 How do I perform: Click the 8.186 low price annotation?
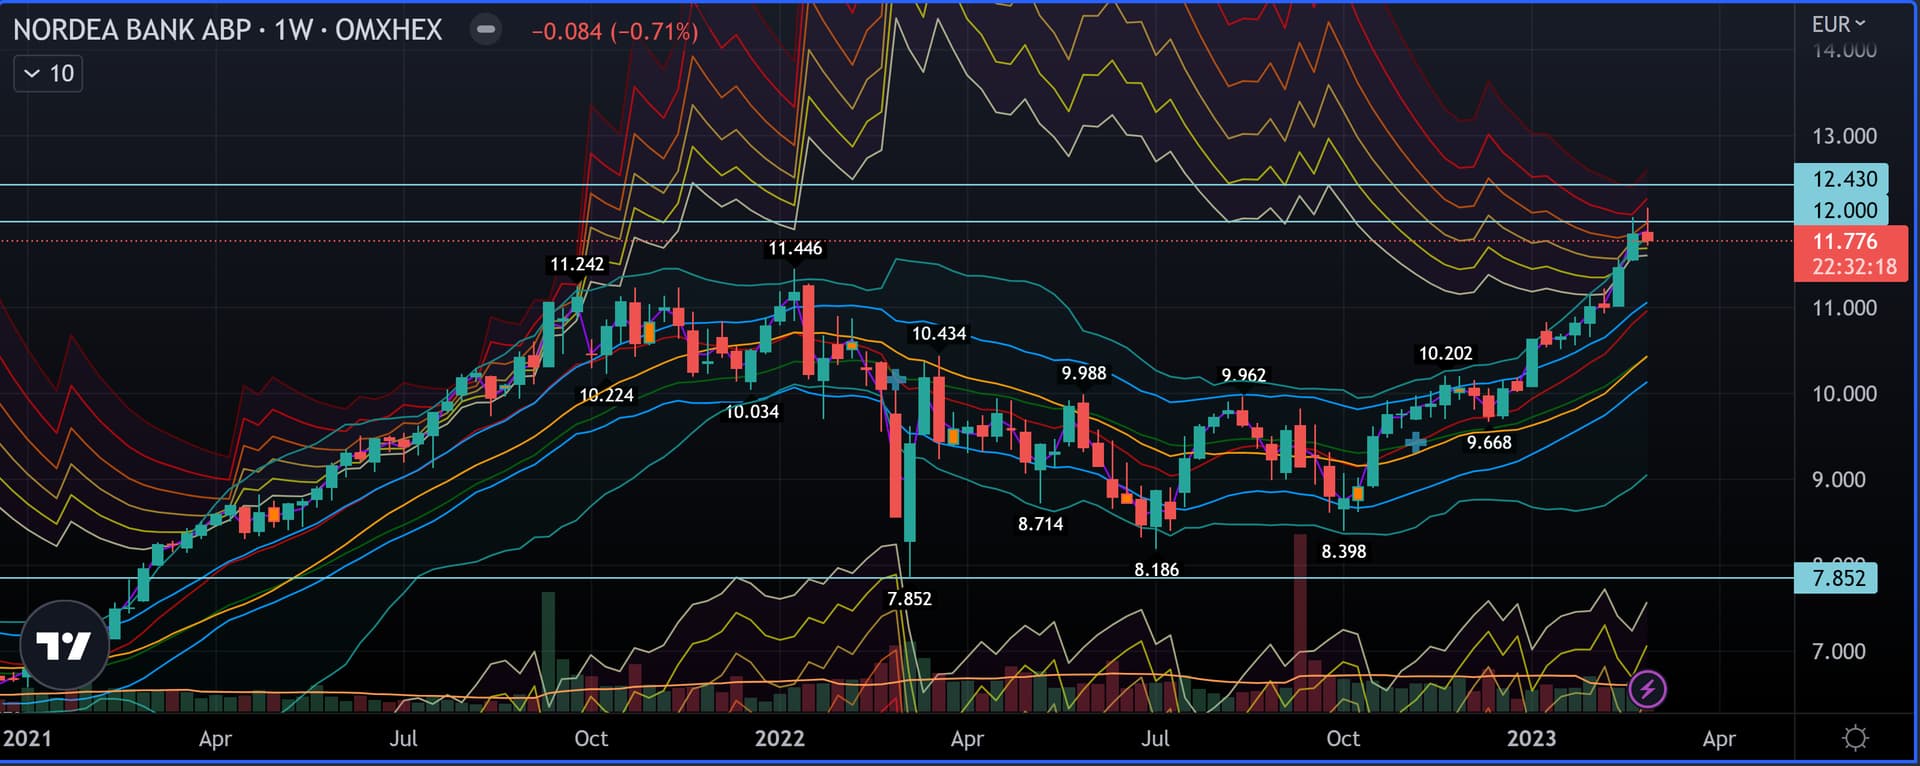(x=1156, y=570)
